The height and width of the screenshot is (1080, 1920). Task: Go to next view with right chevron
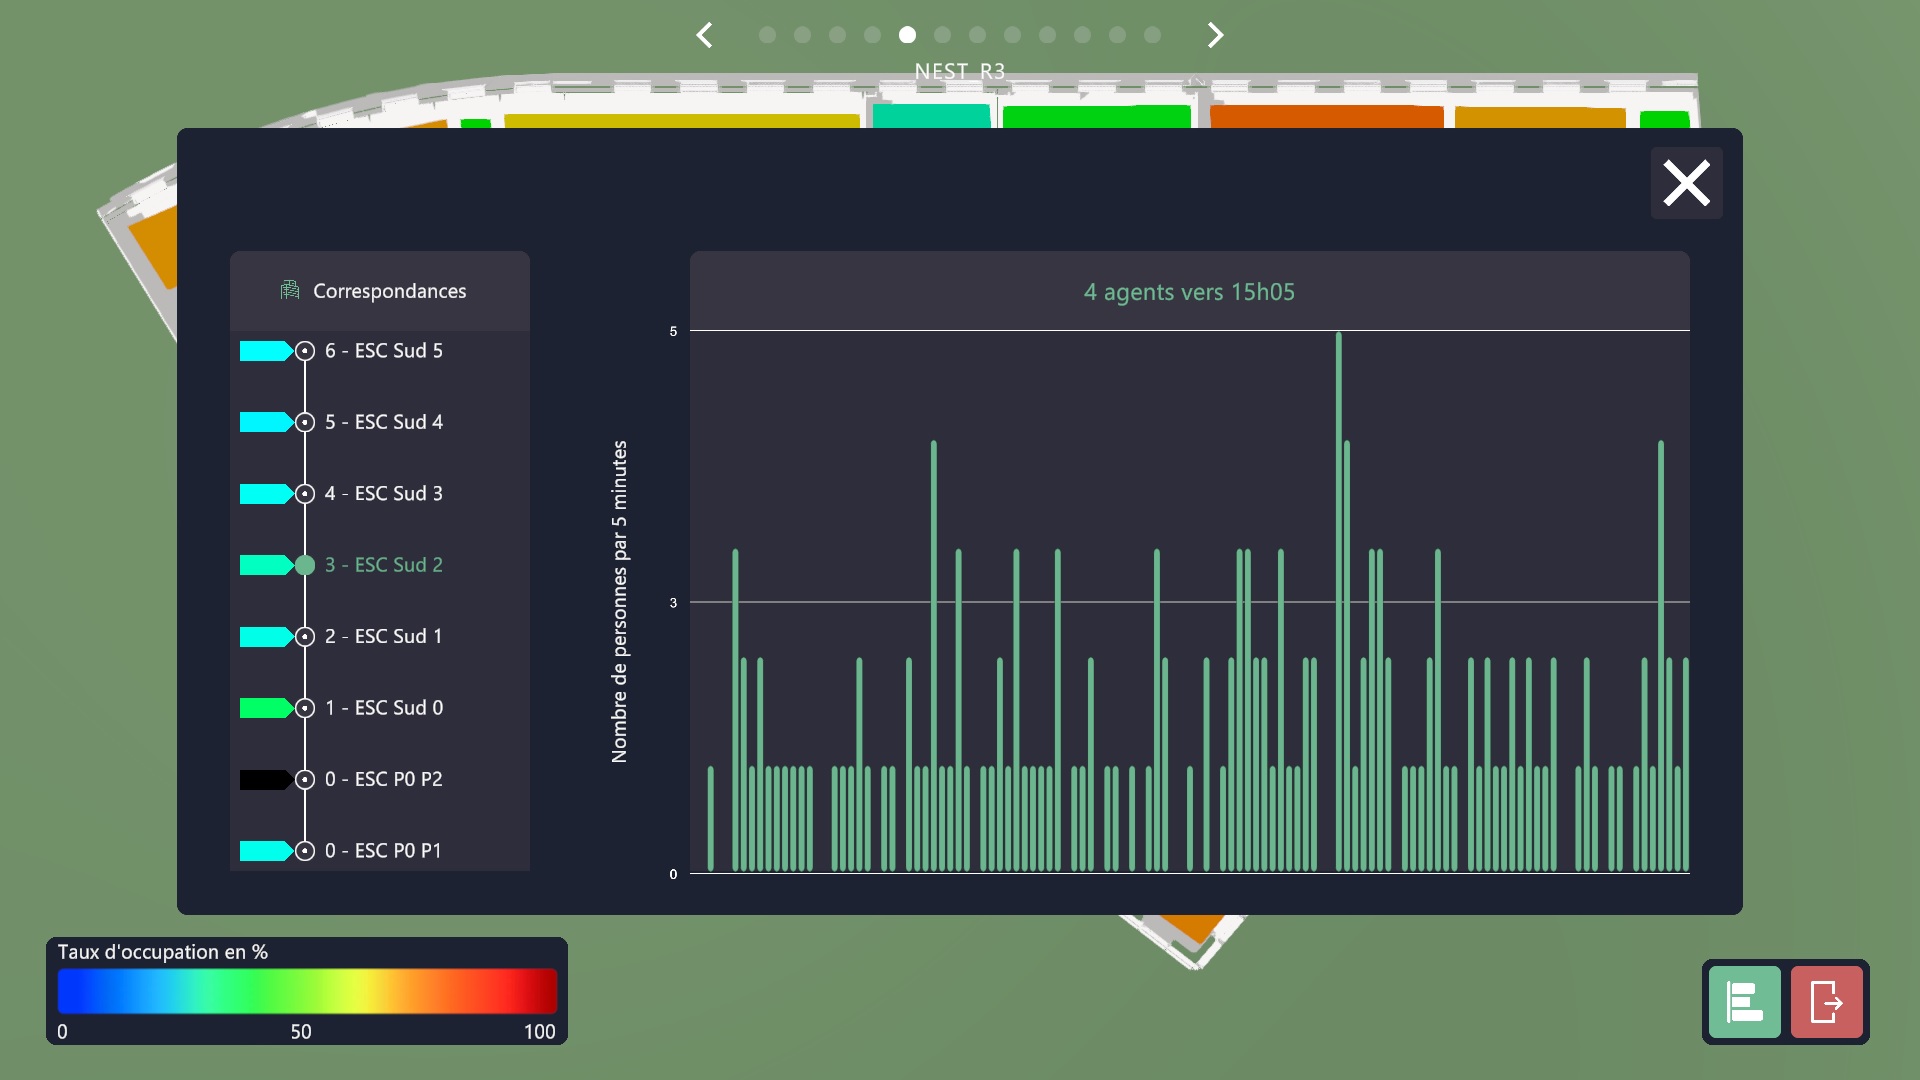1215,36
